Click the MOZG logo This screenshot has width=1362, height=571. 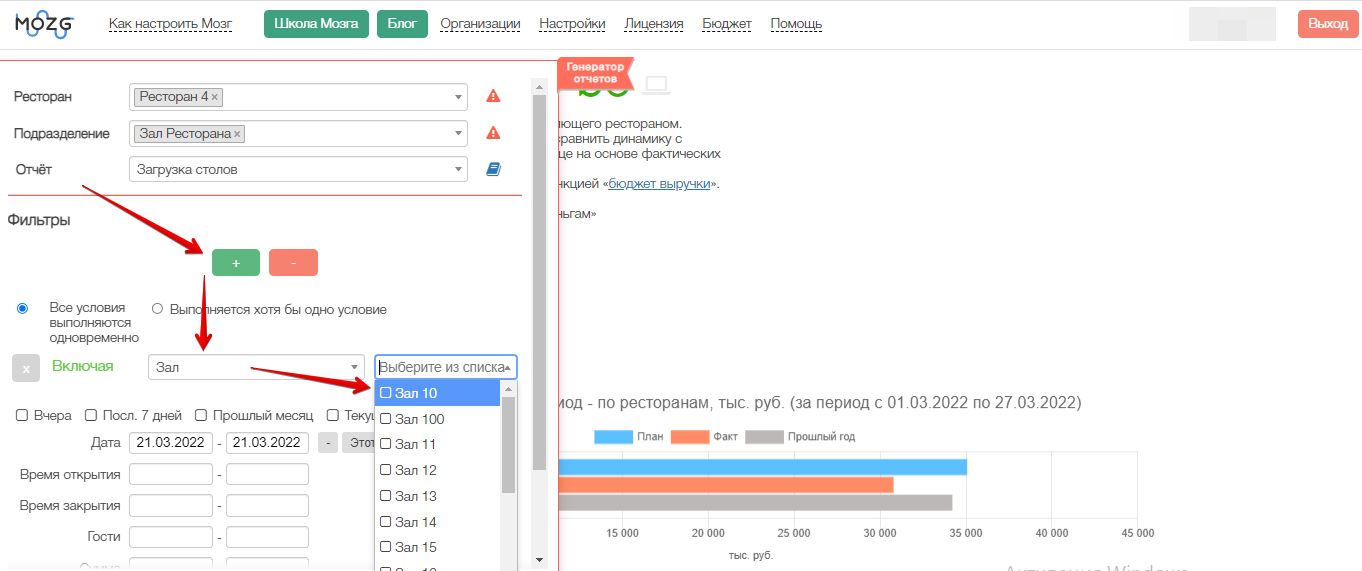pyautogui.click(x=44, y=25)
